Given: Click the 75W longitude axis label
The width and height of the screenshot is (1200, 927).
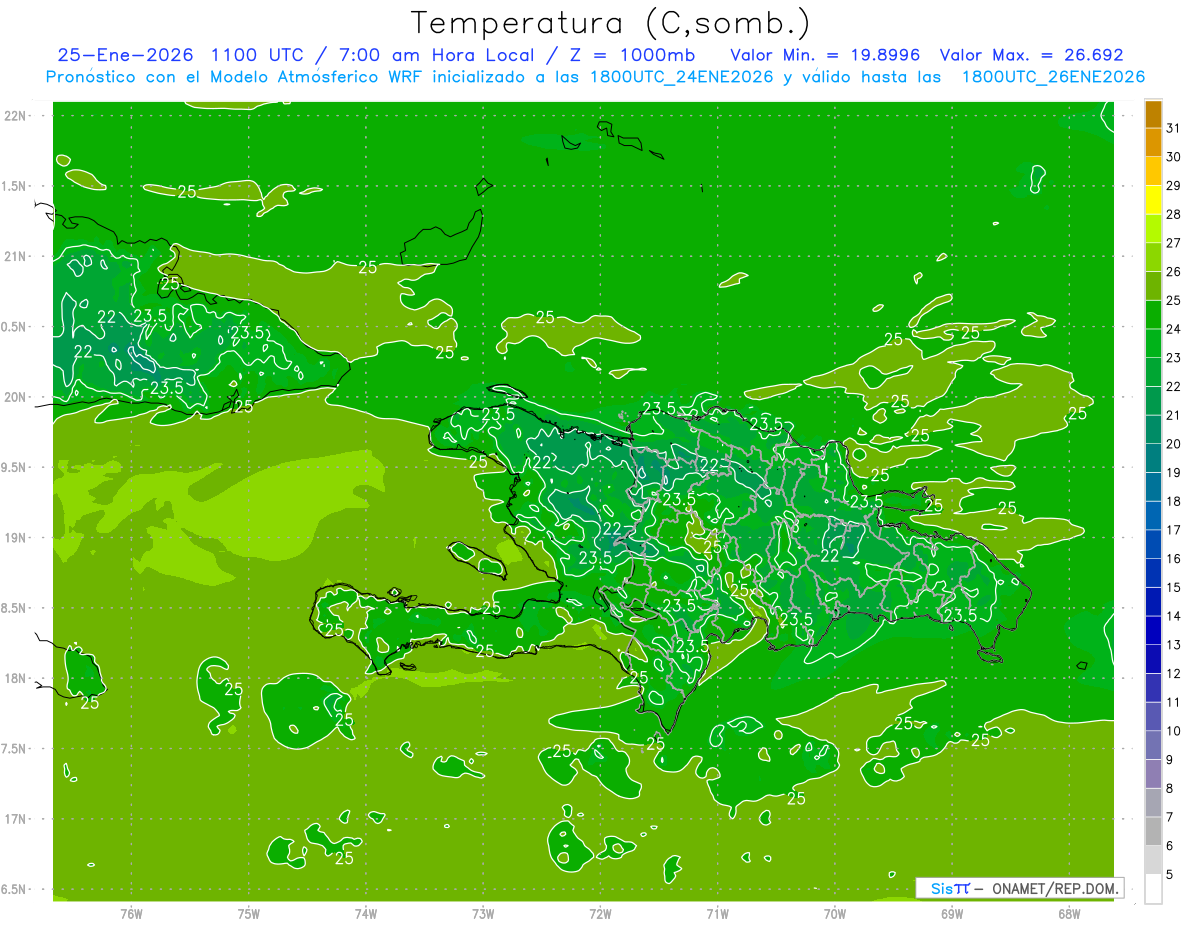Looking at the screenshot, I should click(x=249, y=913).
